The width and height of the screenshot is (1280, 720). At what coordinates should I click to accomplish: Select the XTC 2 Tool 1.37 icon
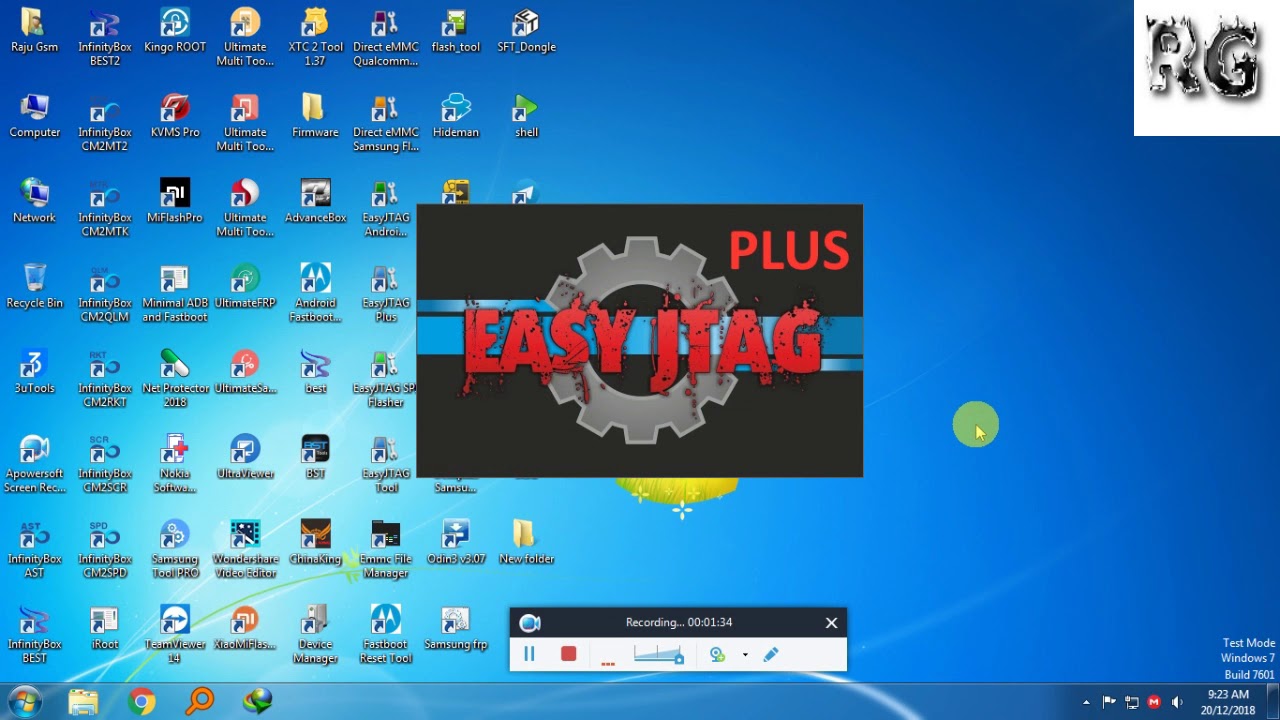[x=315, y=38]
